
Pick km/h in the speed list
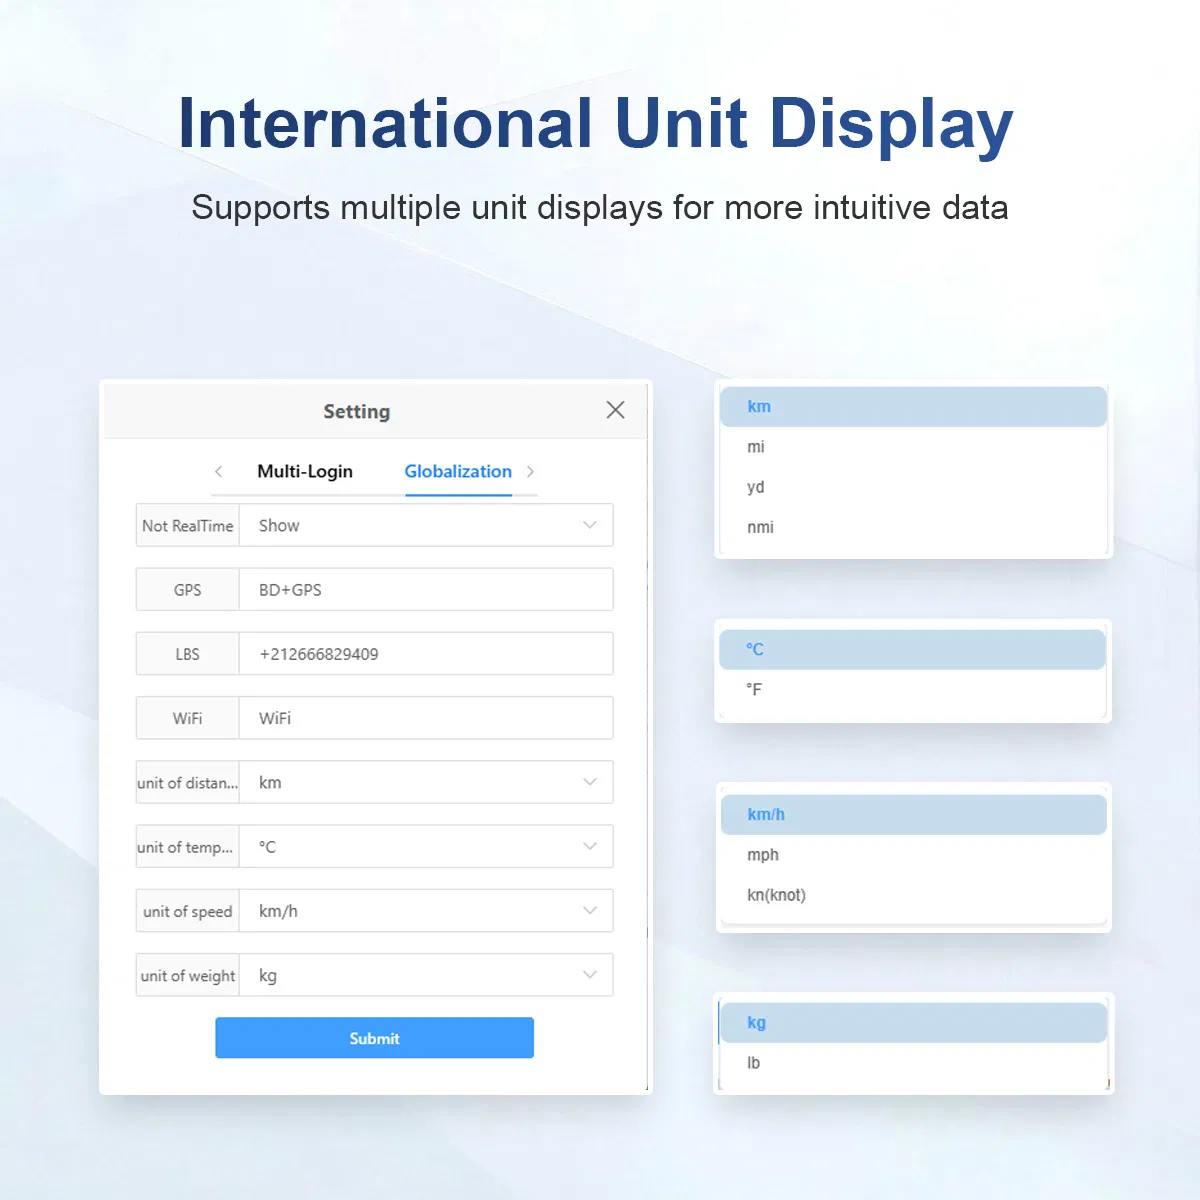point(913,814)
